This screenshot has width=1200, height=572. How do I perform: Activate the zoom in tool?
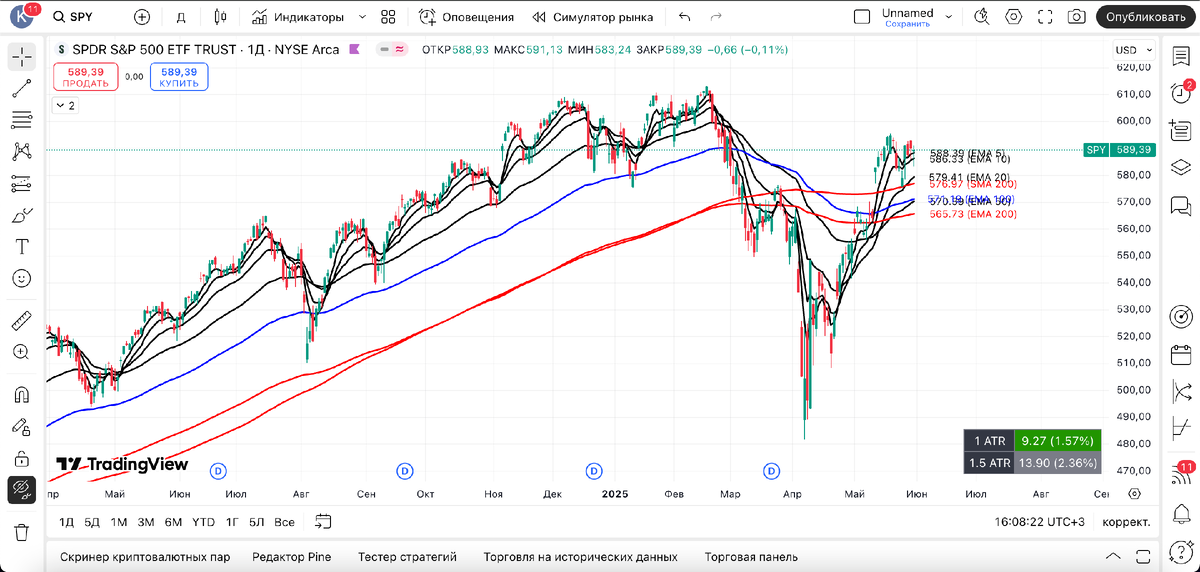point(21,352)
